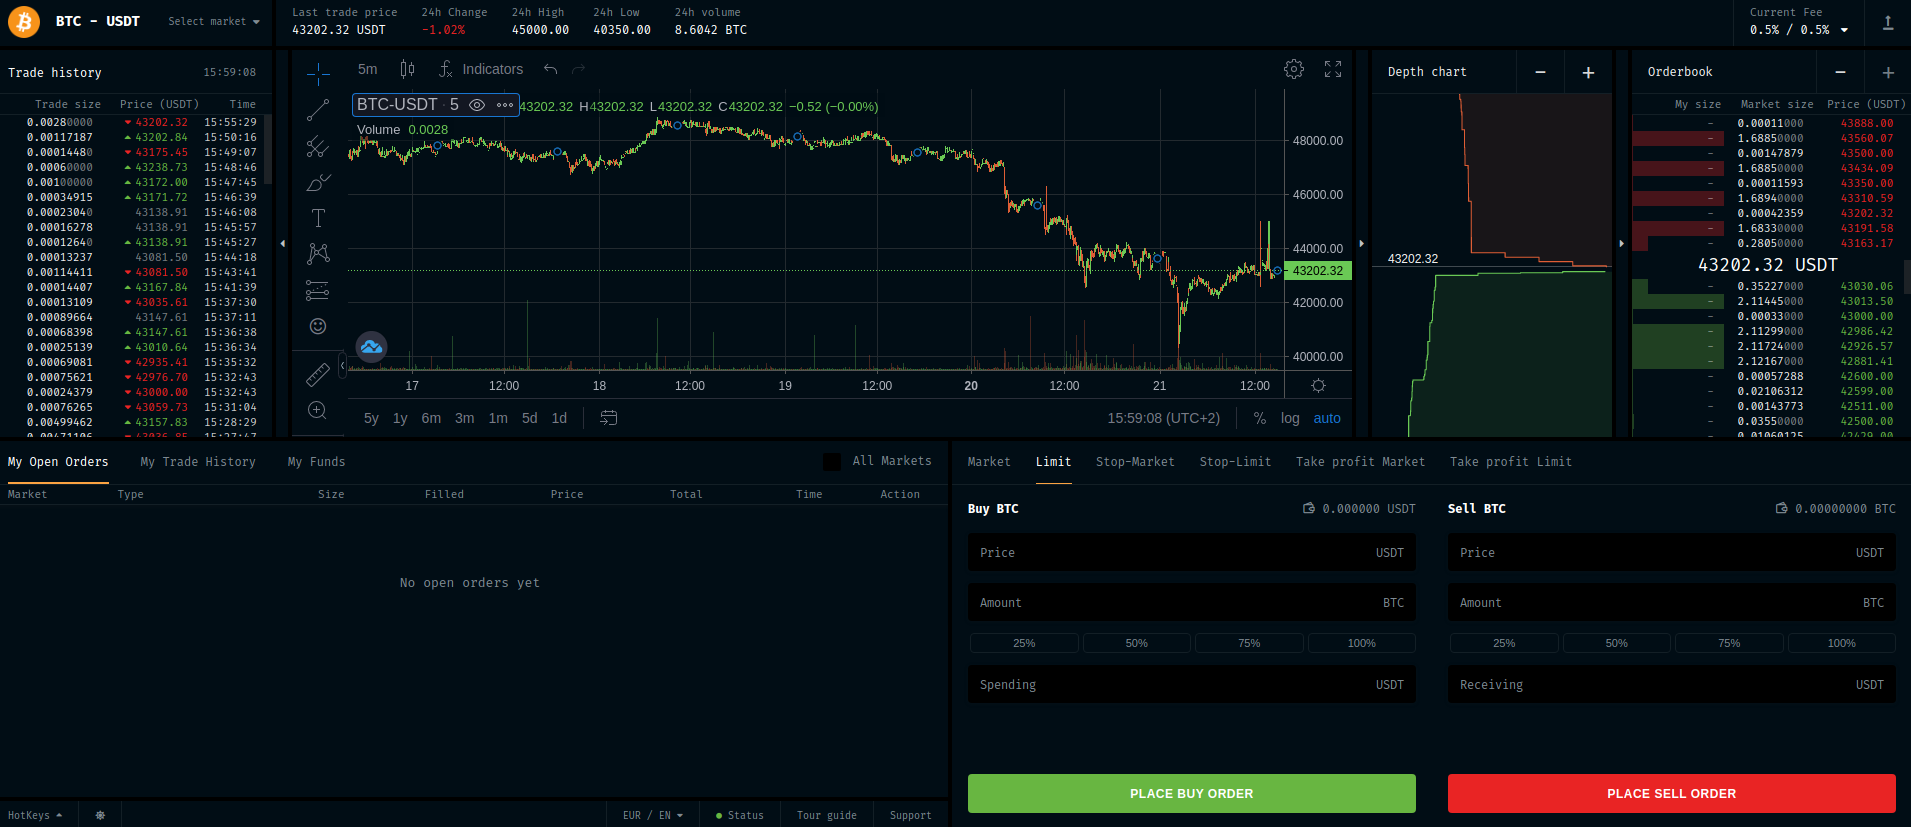Toggle BTC-USDT series visibility eye
The height and width of the screenshot is (827, 1911).
point(477,105)
